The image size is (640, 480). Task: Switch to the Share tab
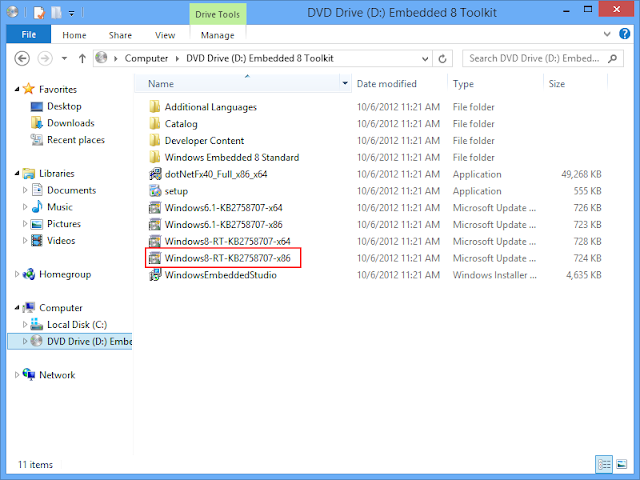click(x=120, y=35)
